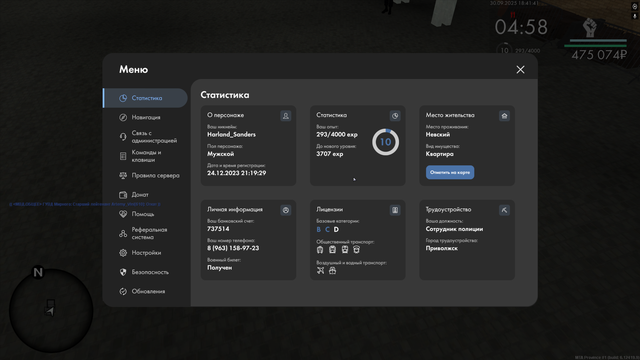The height and width of the screenshot is (360, 640).
Task: Click the Отметить на карте button
Action: click(x=450, y=172)
